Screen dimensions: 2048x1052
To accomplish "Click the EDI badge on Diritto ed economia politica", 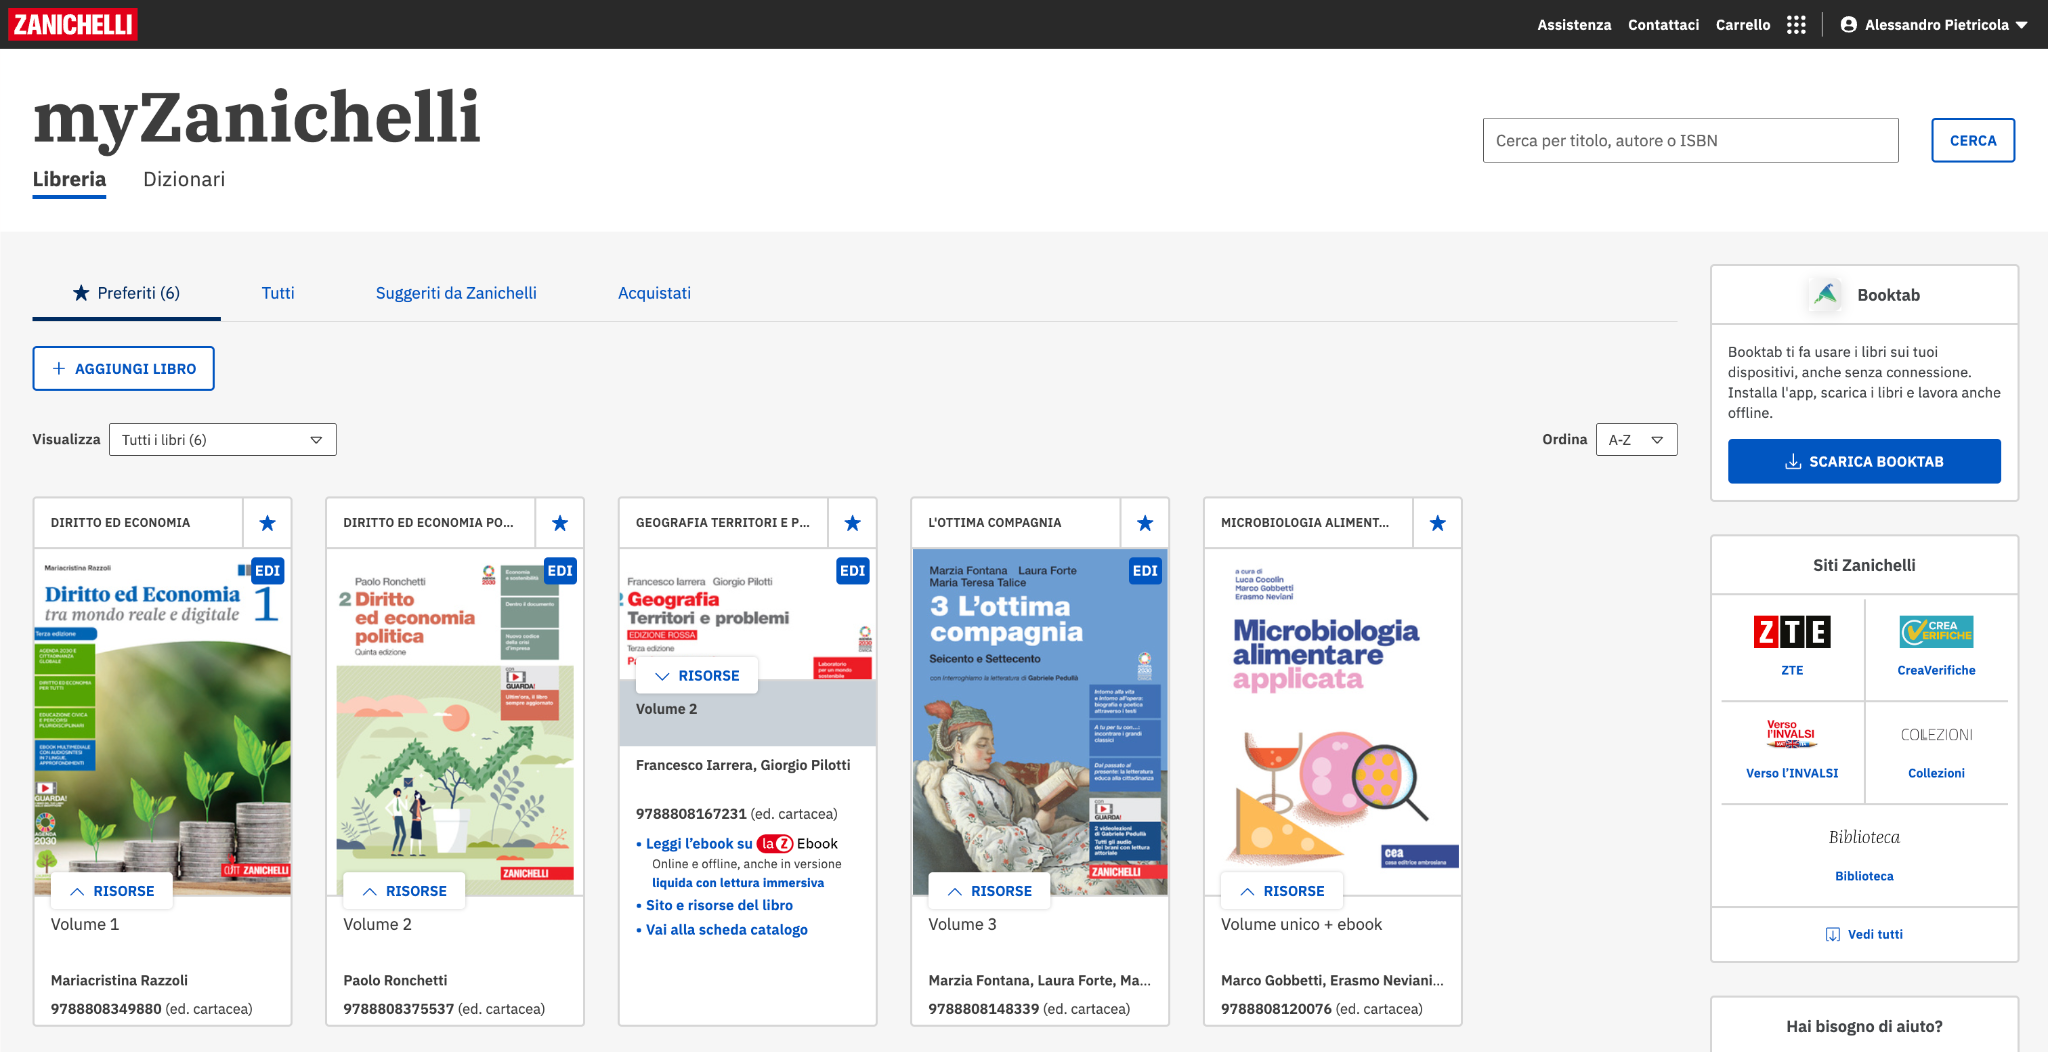I will [x=560, y=571].
